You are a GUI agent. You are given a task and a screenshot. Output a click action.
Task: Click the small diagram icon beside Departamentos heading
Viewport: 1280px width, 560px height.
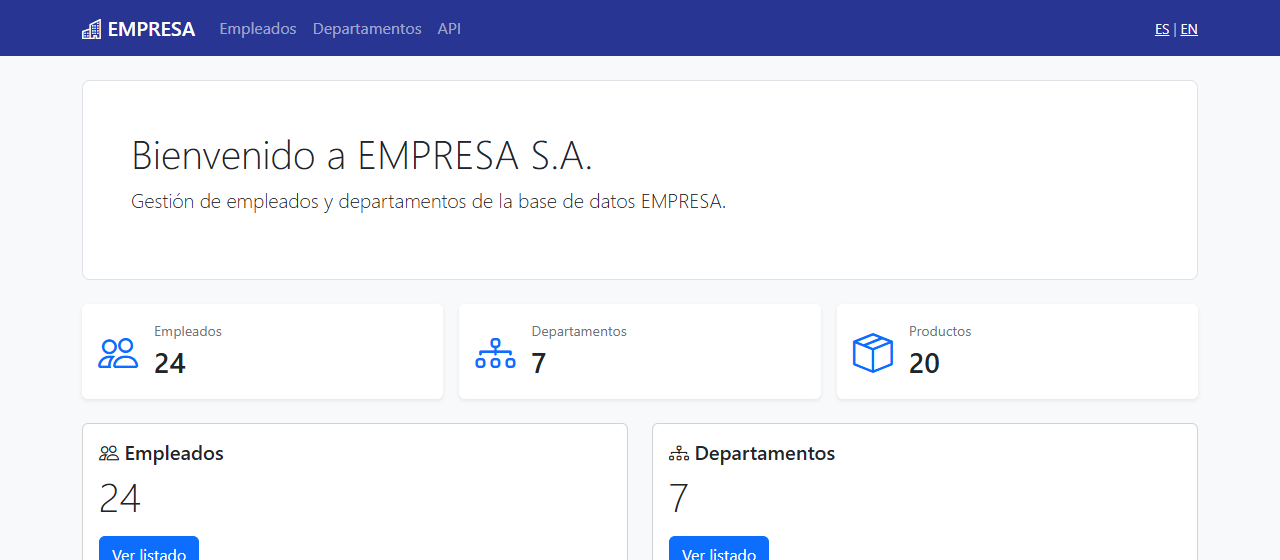(x=679, y=453)
